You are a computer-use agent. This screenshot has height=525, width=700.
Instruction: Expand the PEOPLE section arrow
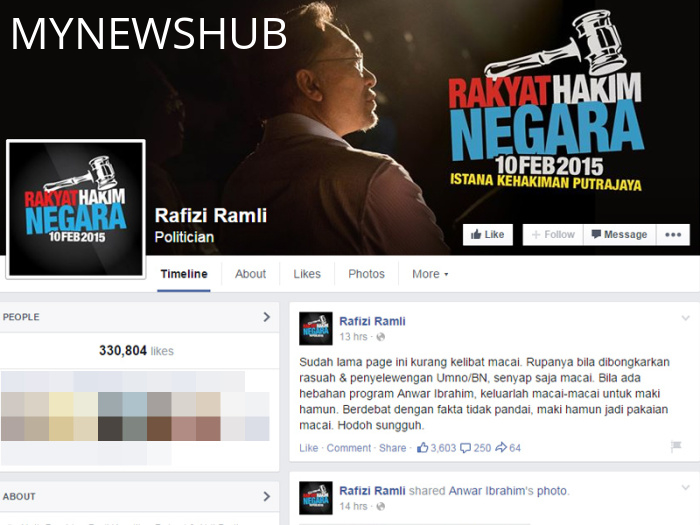pyautogui.click(x=266, y=317)
